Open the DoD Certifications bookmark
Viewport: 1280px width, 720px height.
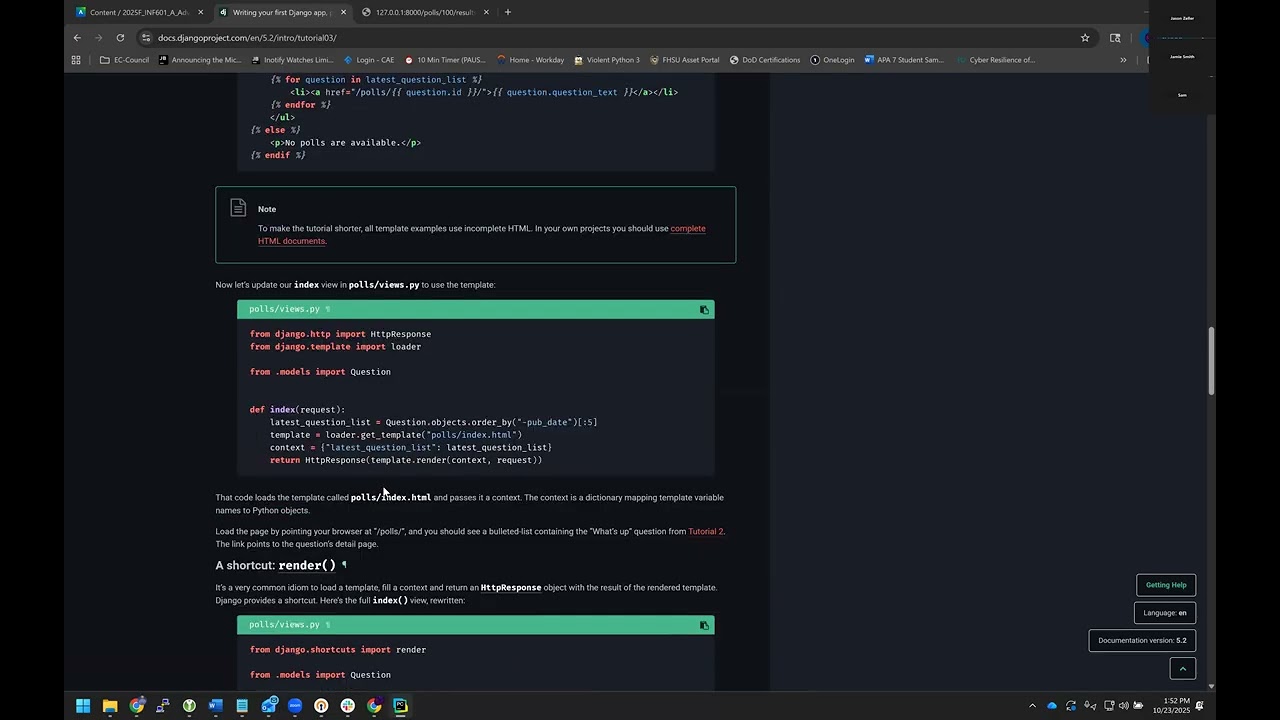[765, 60]
